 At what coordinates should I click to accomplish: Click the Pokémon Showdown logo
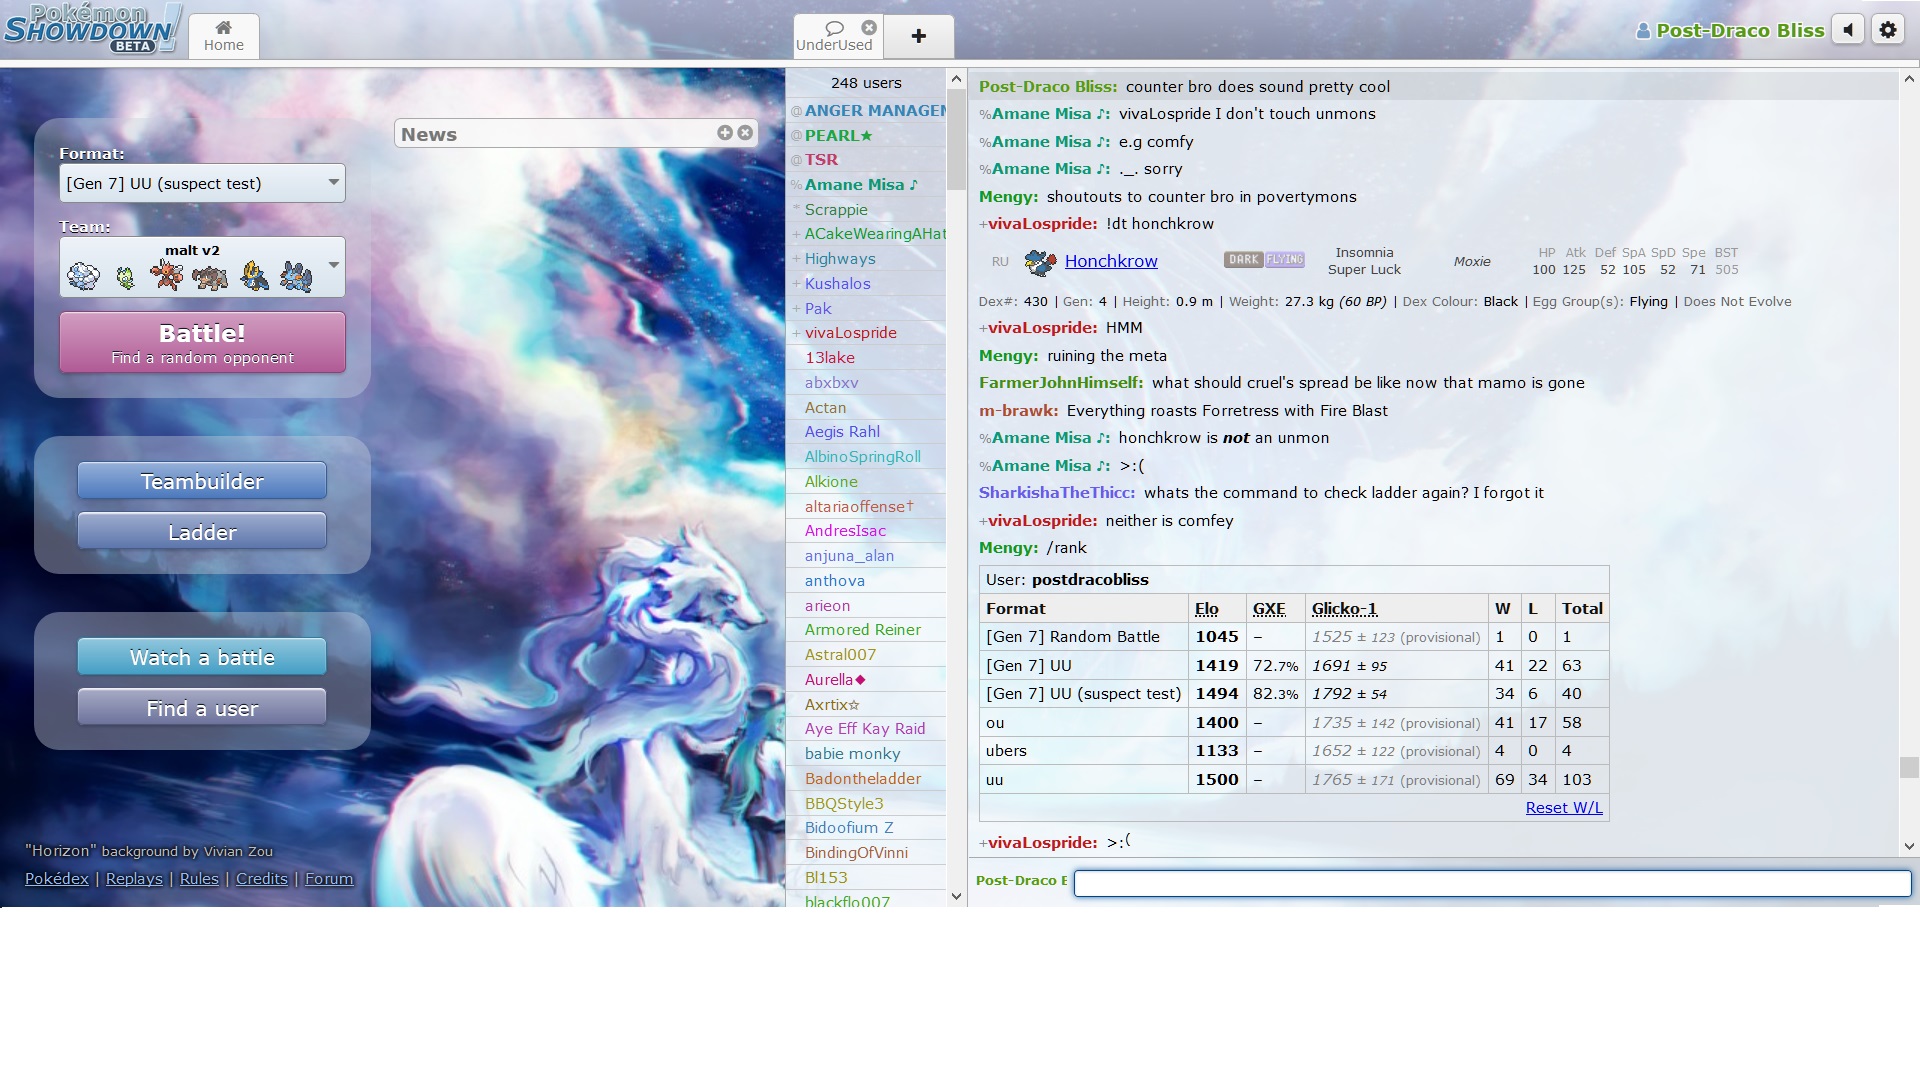92,29
